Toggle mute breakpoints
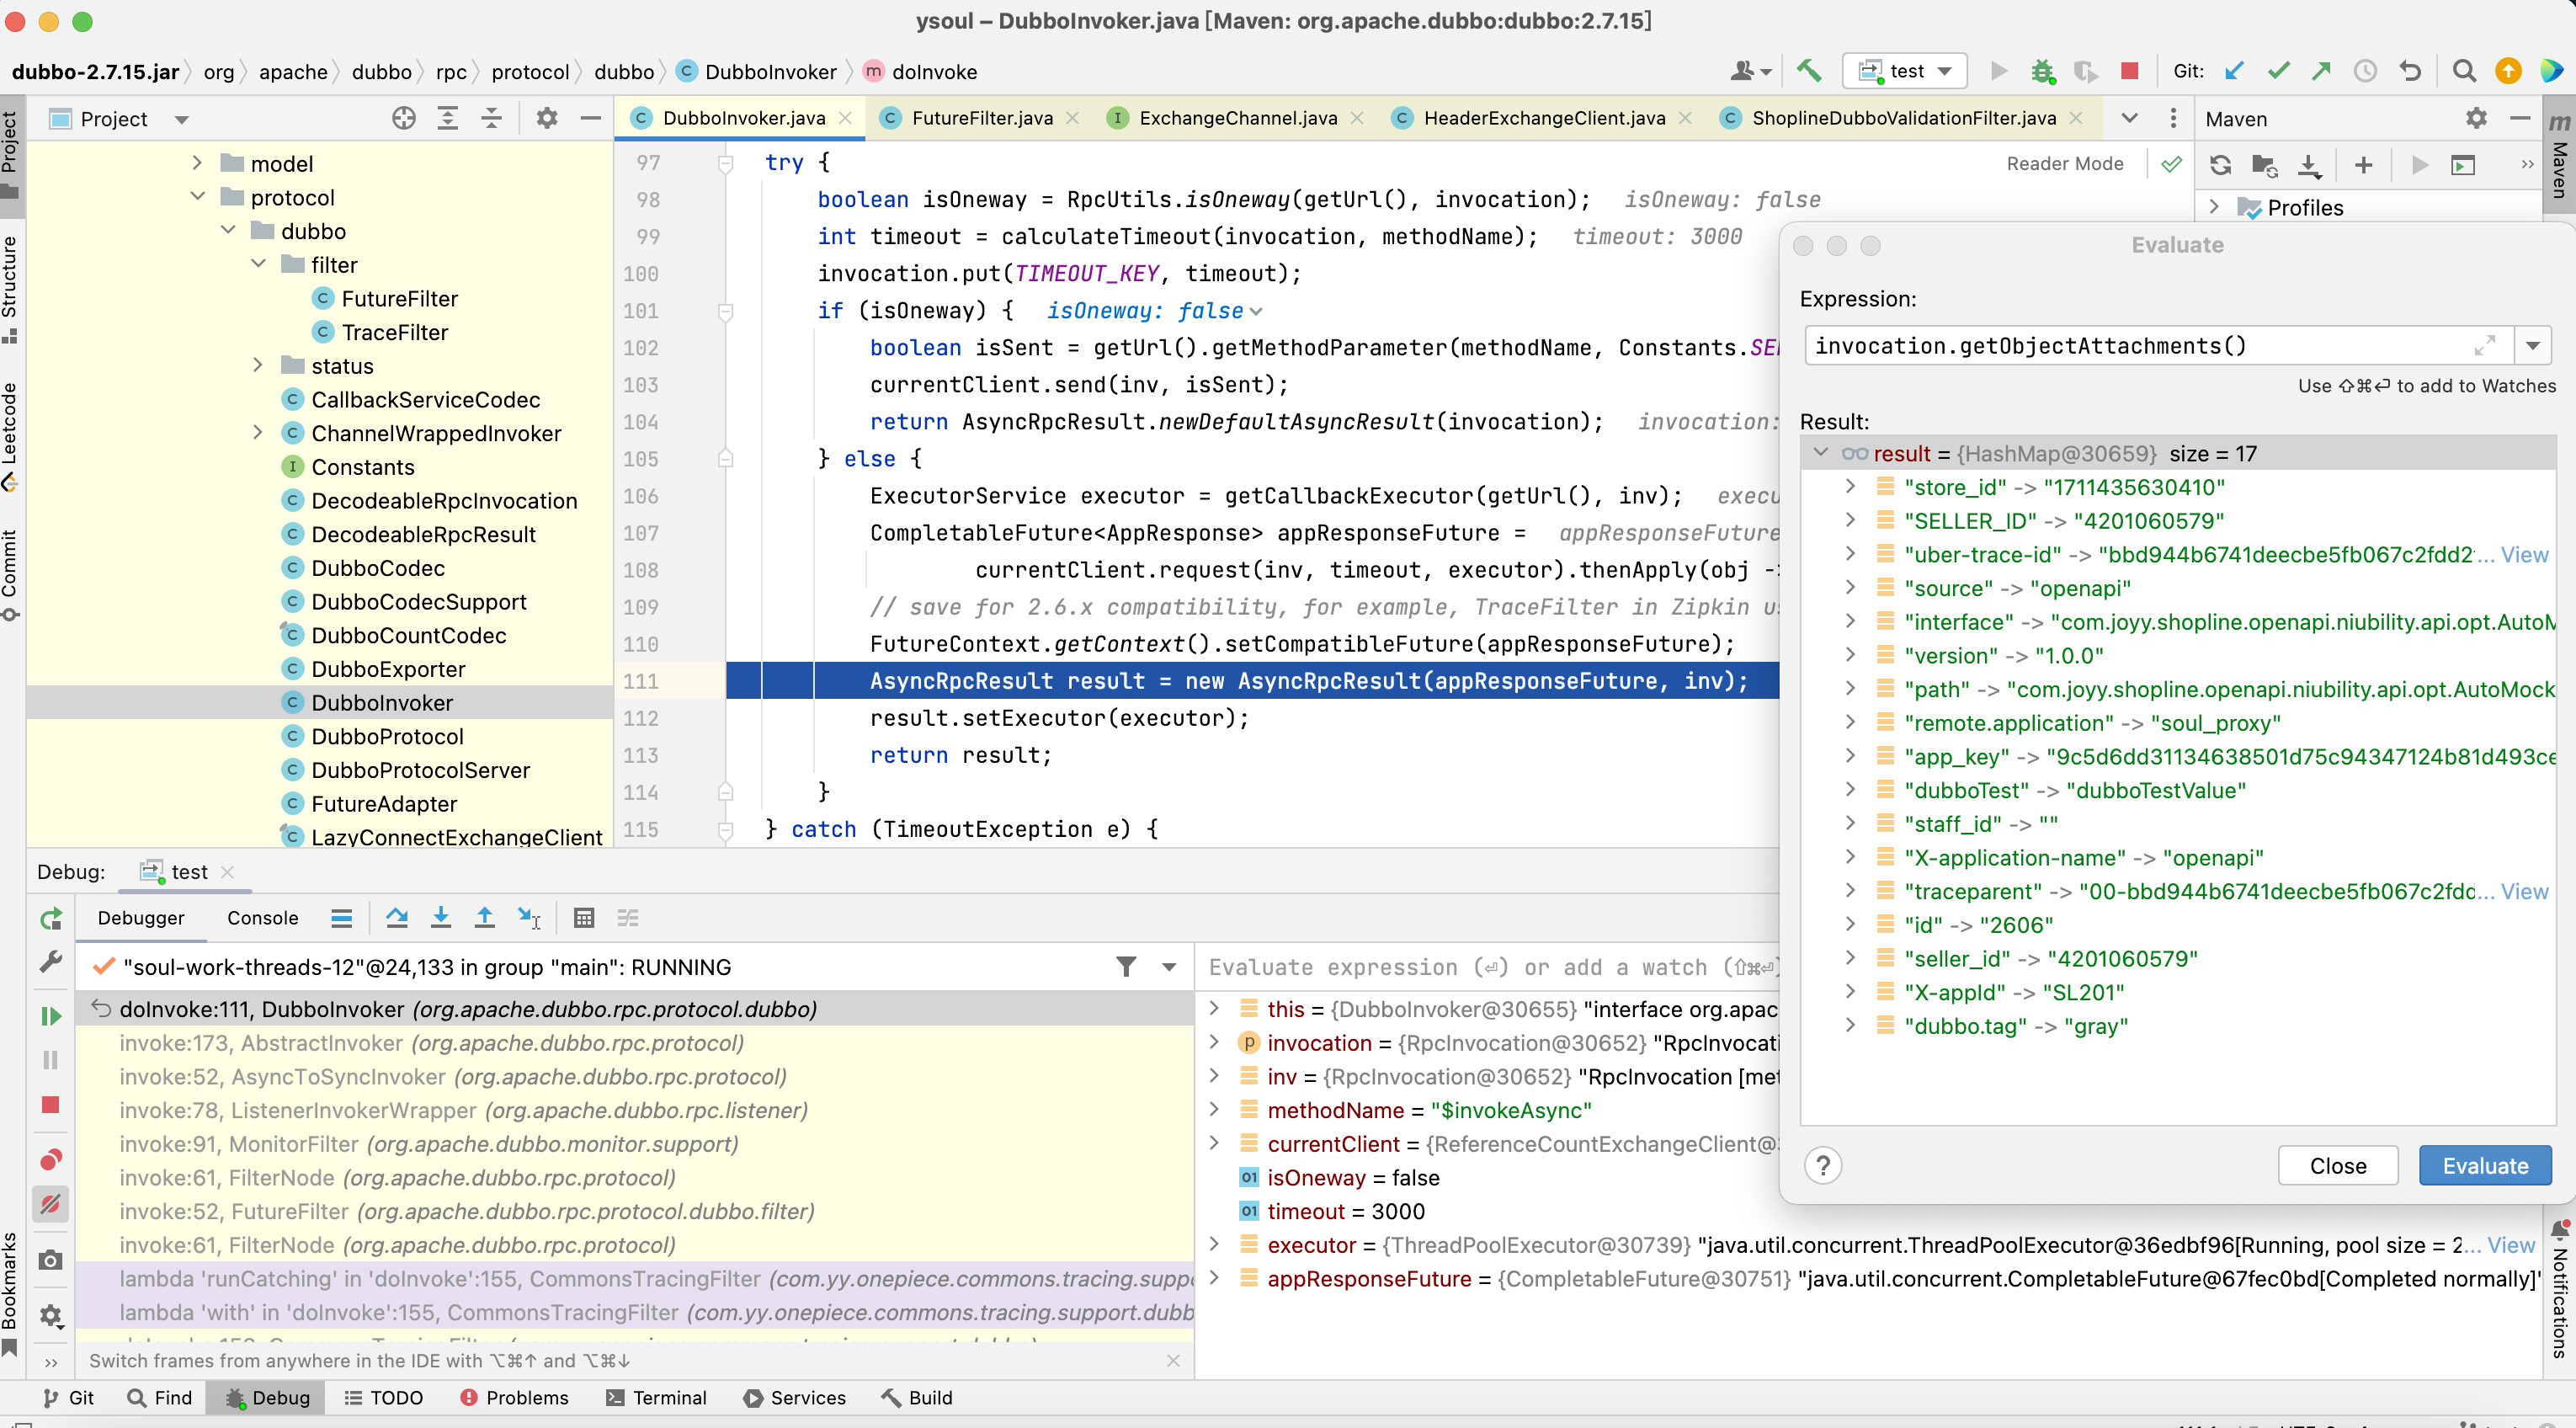 (50, 1204)
